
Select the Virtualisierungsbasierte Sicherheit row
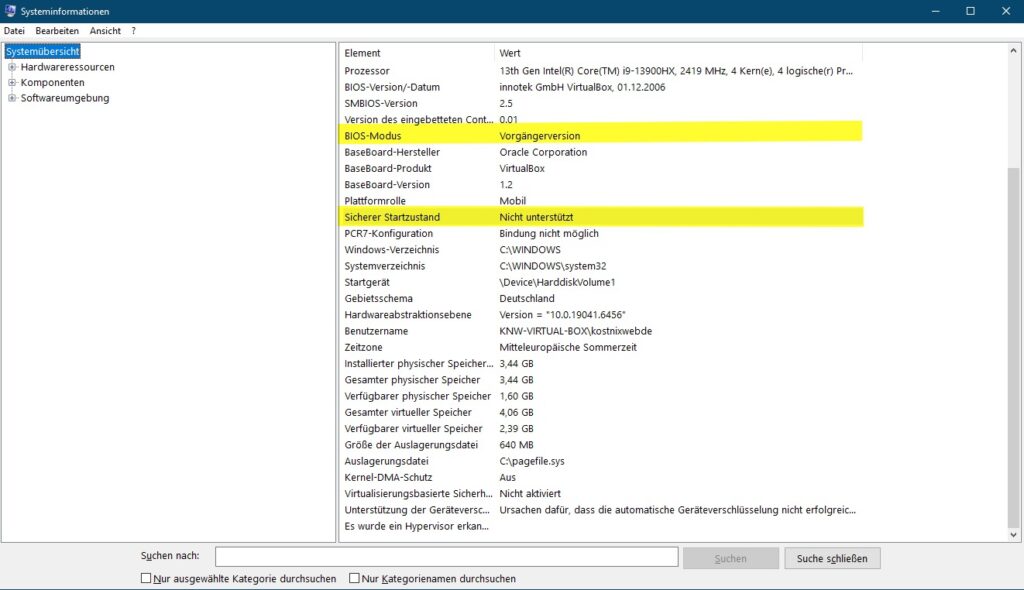pos(601,494)
